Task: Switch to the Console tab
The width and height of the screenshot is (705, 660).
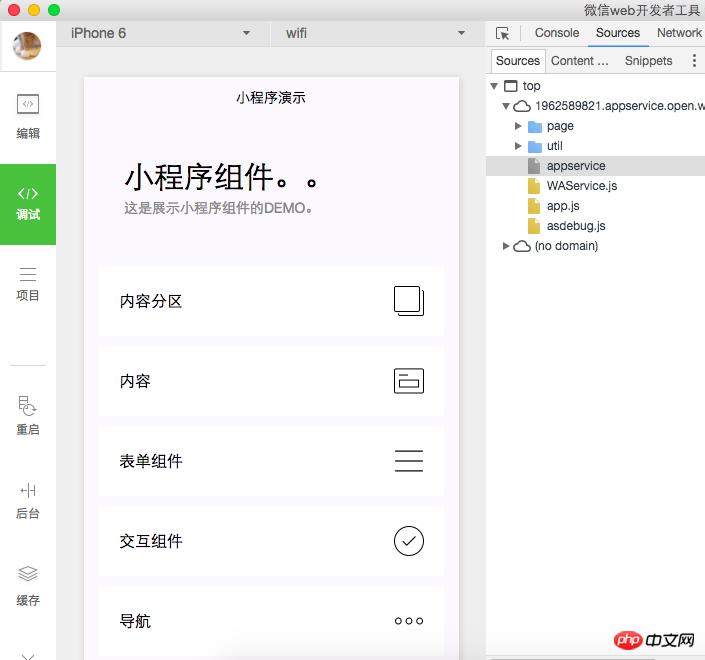Action: coord(557,33)
